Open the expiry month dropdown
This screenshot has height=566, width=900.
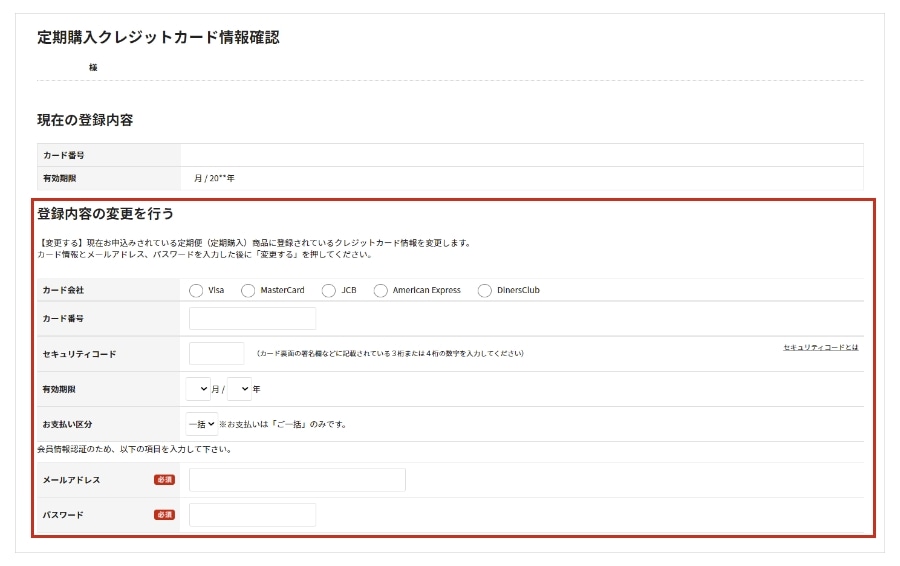click(x=198, y=389)
